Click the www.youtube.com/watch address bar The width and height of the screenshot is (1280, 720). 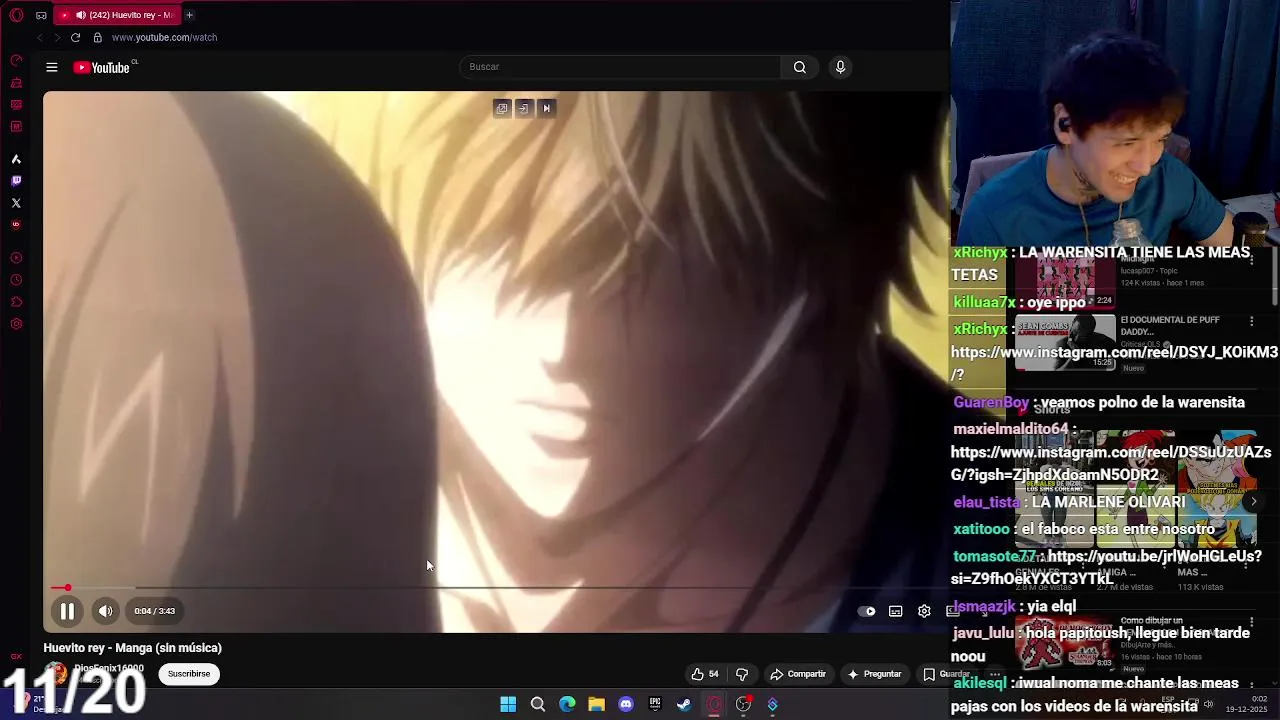(x=164, y=37)
